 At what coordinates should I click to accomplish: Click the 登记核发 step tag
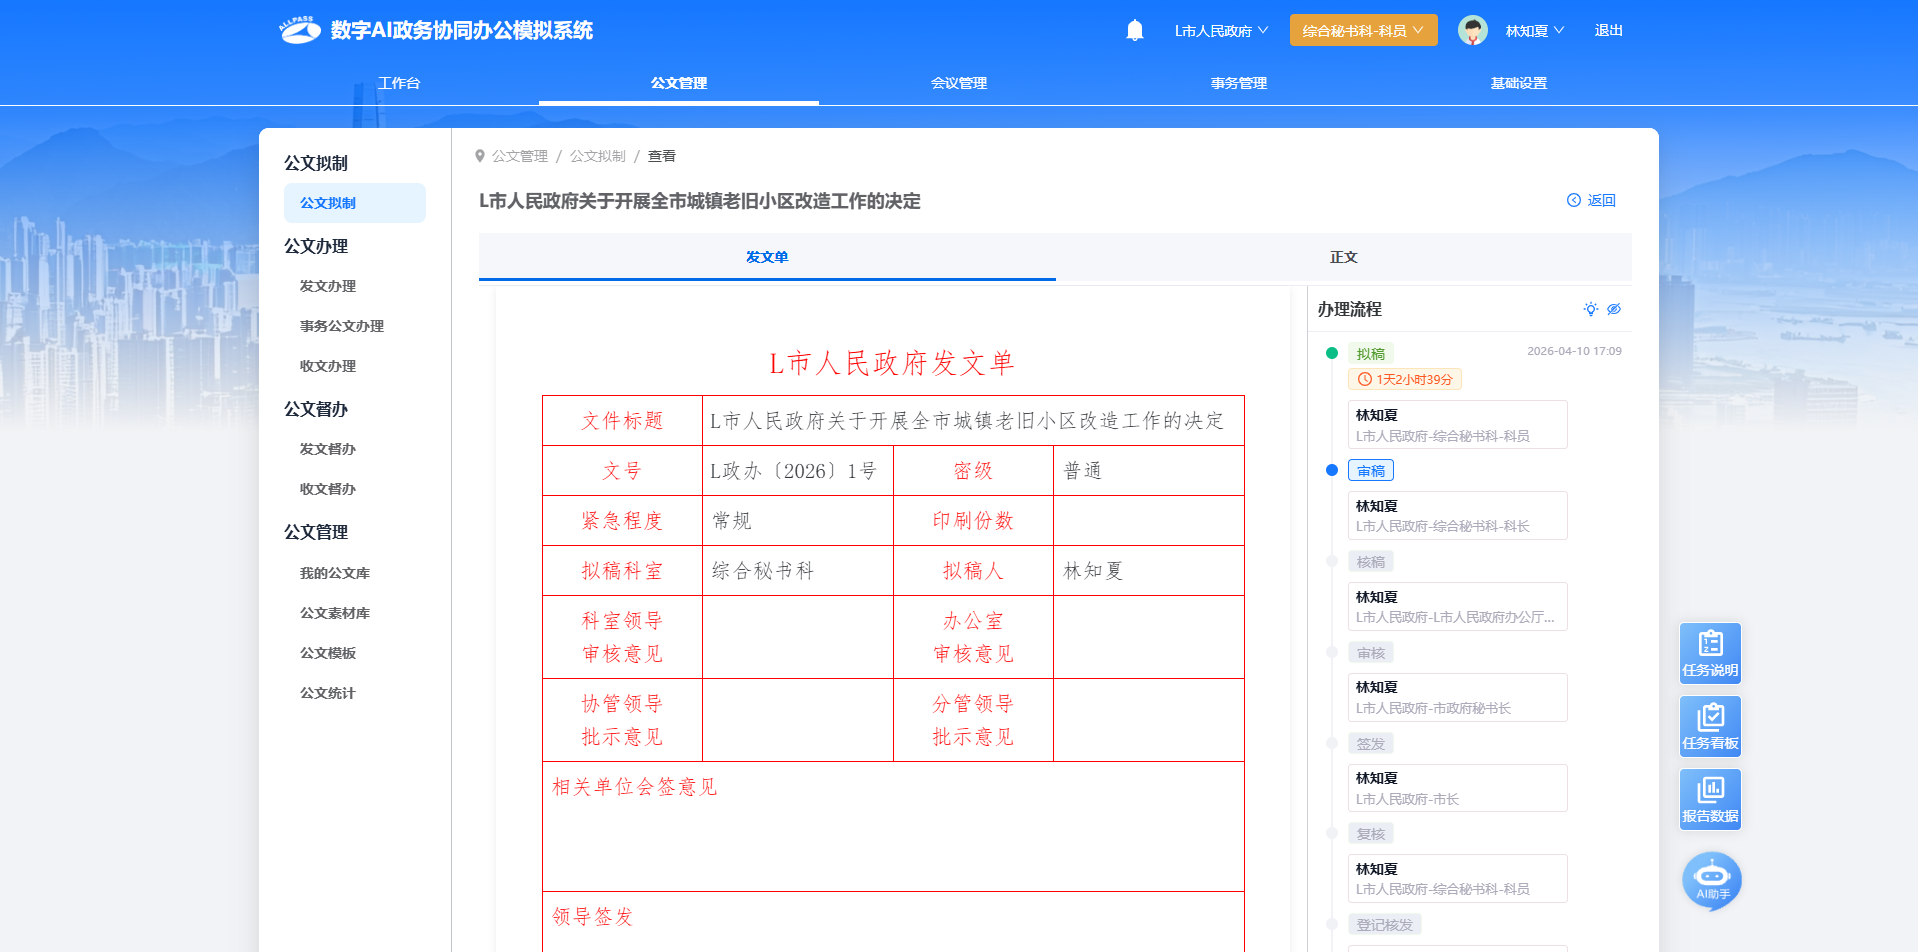(1385, 925)
